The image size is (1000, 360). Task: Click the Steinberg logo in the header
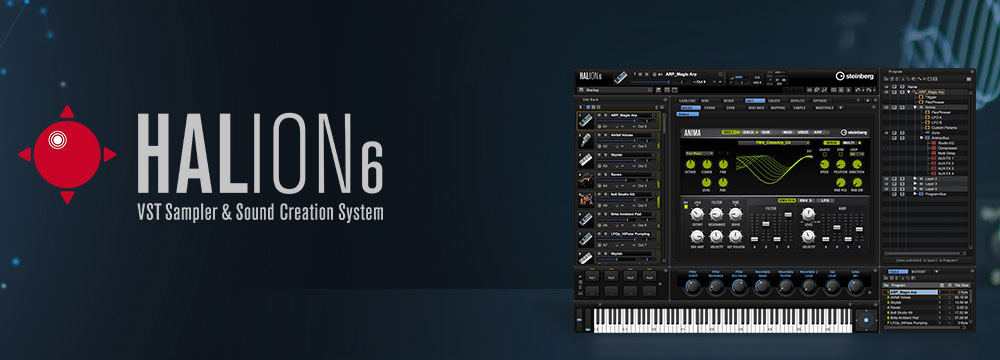pyautogui.click(x=855, y=75)
